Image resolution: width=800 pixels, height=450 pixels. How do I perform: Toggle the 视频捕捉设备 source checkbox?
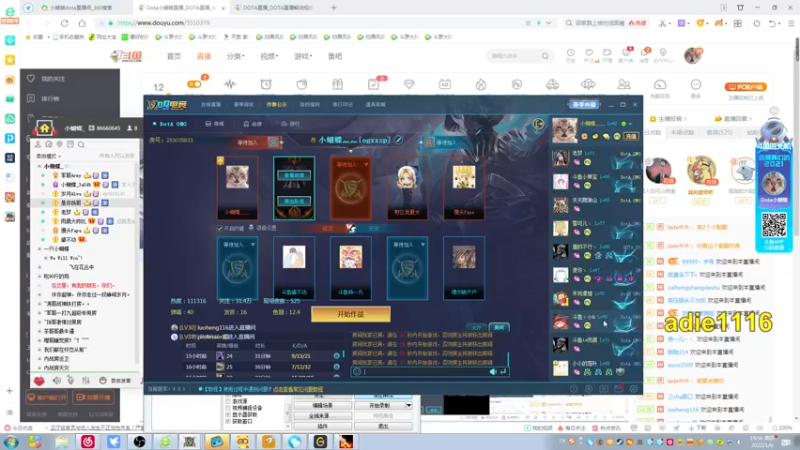(x=228, y=408)
